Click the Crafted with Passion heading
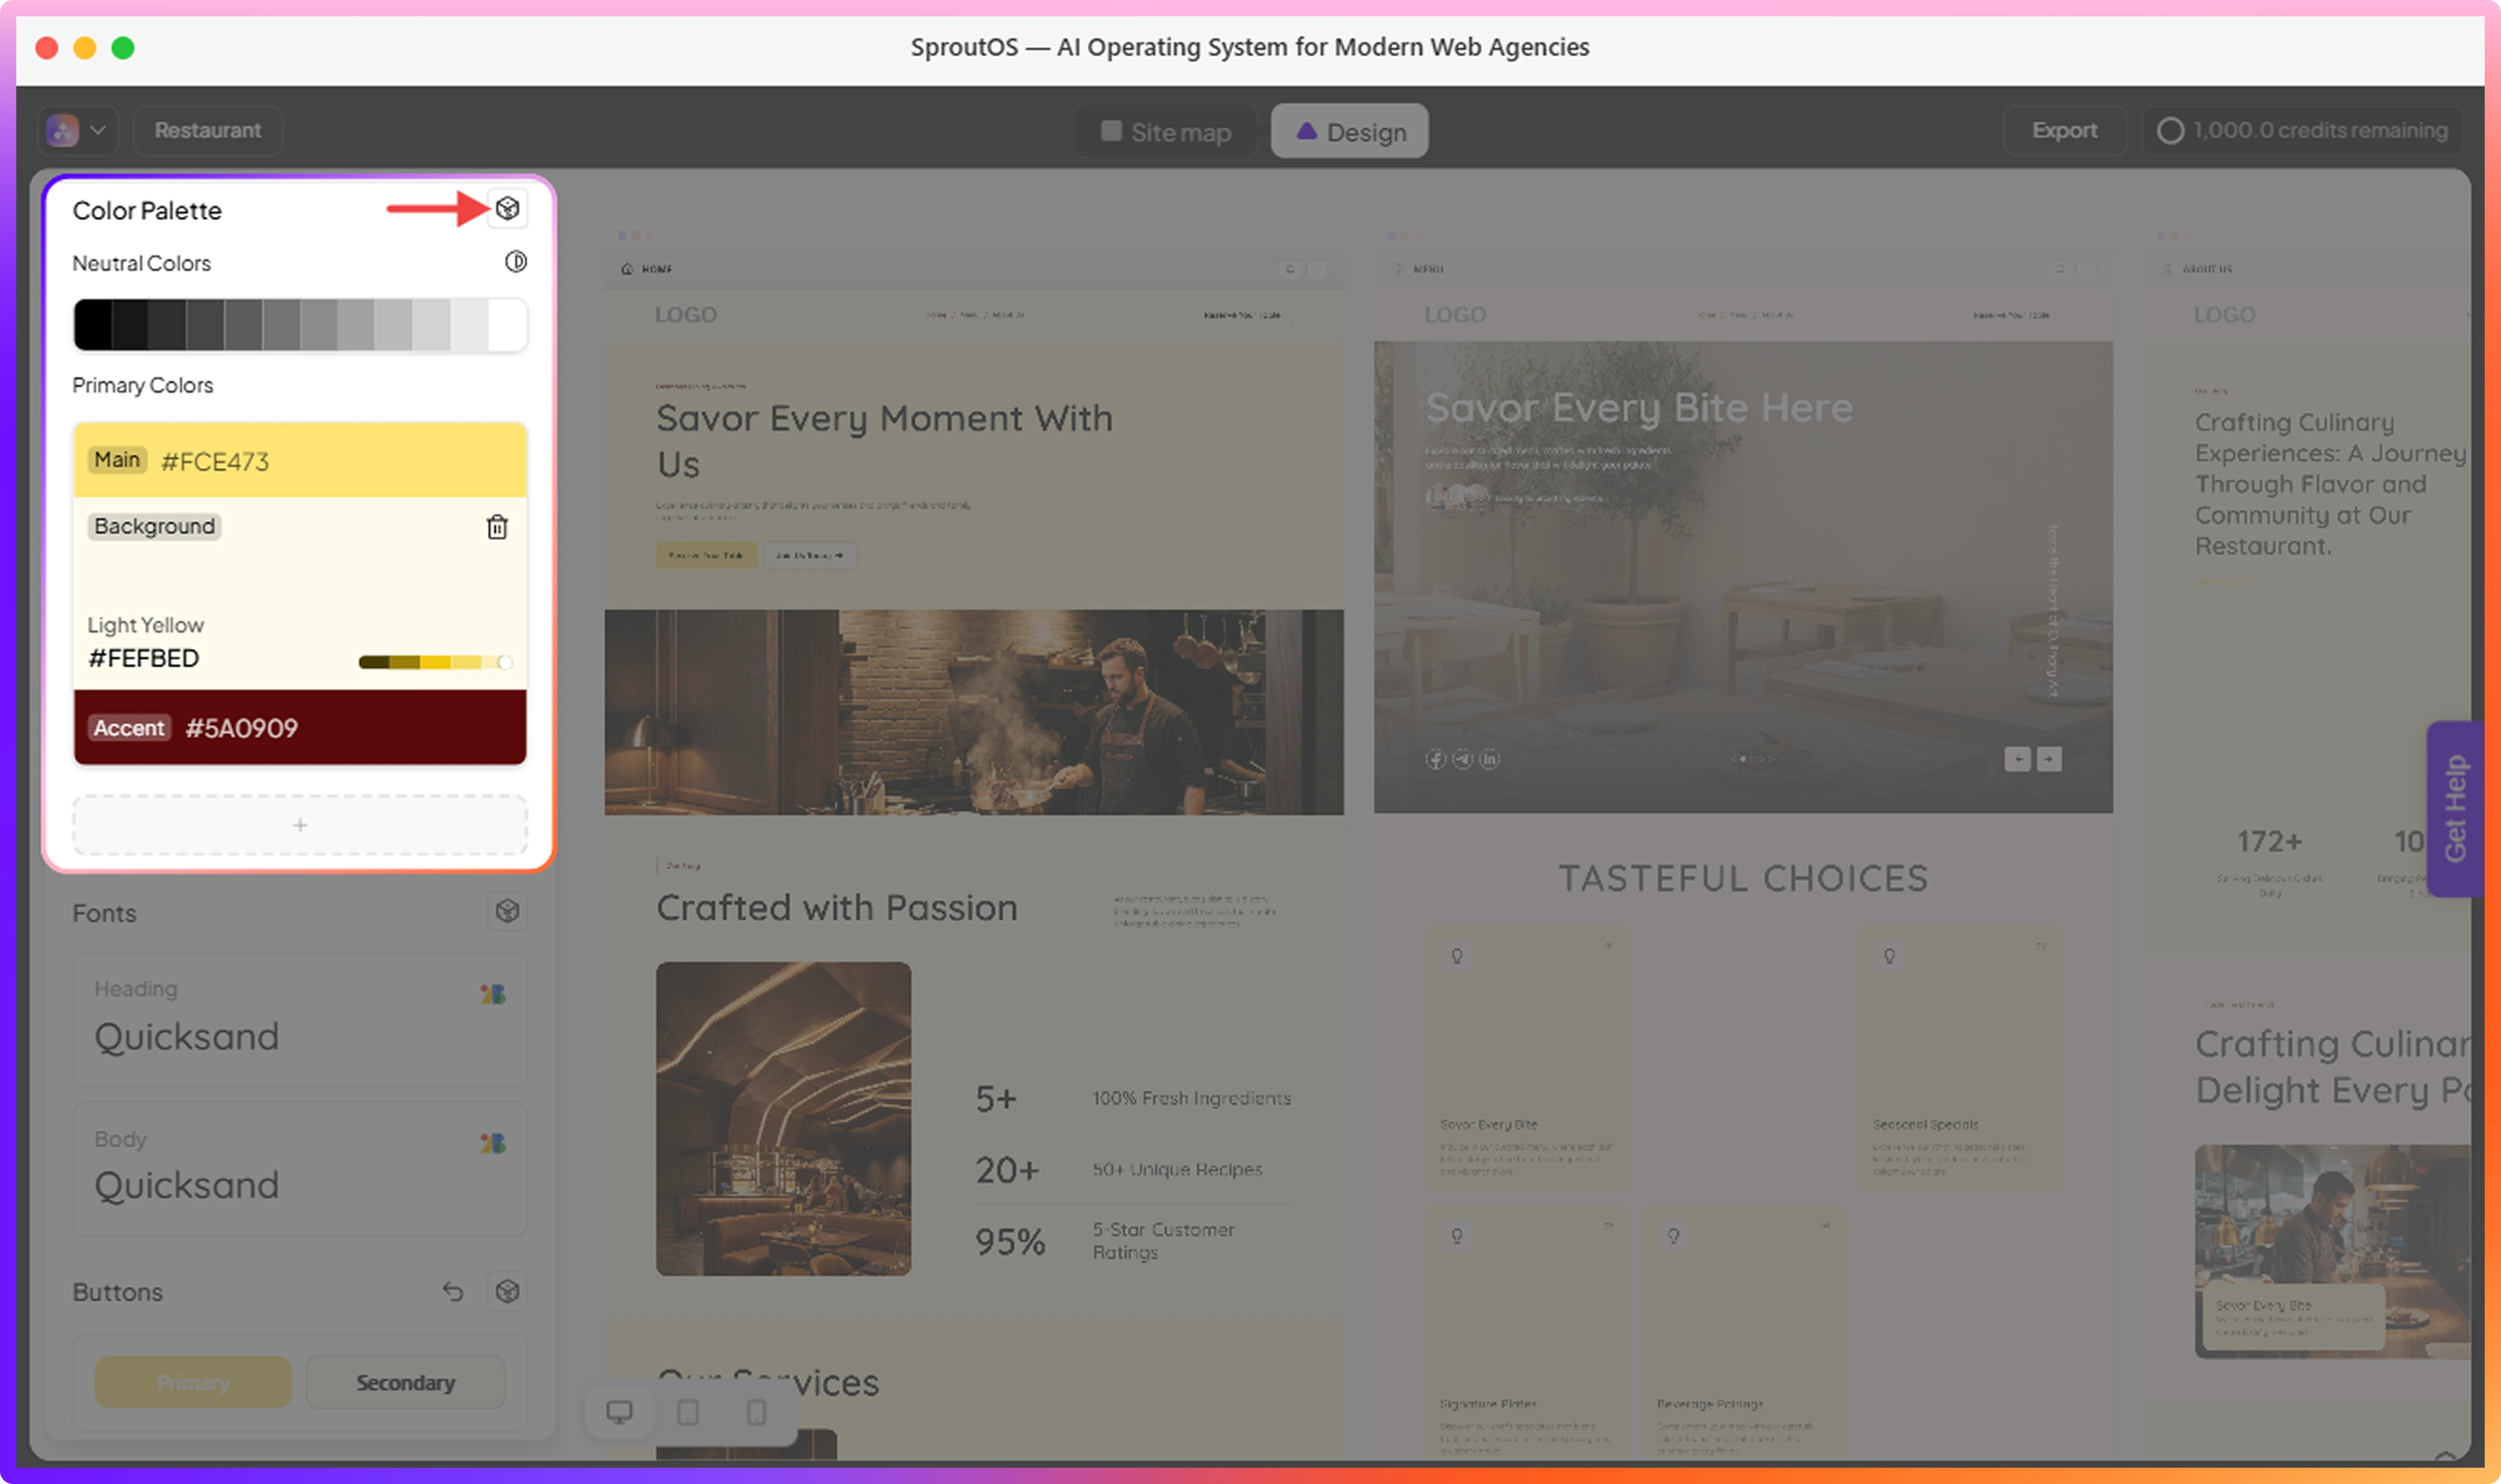This screenshot has height=1484, width=2501. (837, 908)
